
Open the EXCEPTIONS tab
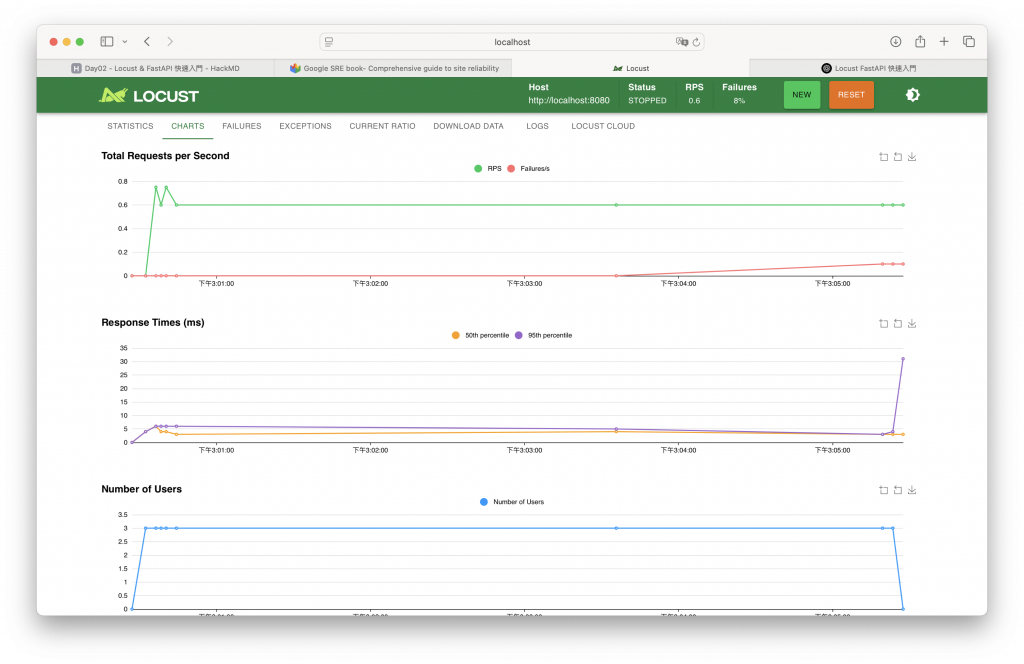(305, 126)
